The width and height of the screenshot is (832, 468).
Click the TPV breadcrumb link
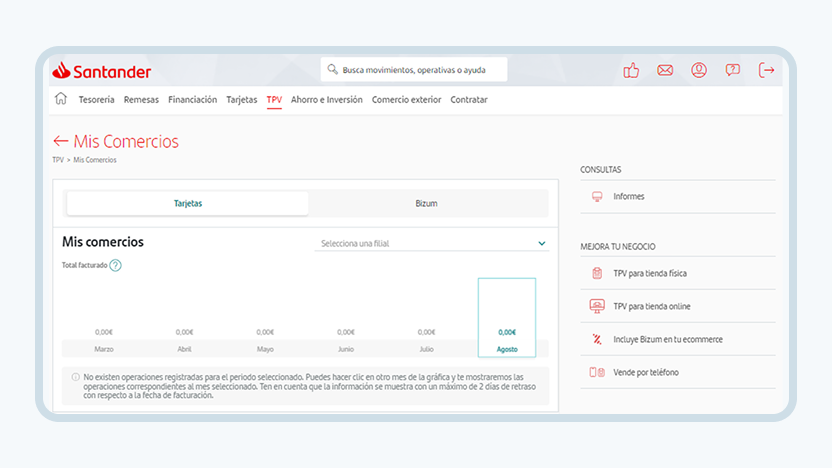click(58, 160)
